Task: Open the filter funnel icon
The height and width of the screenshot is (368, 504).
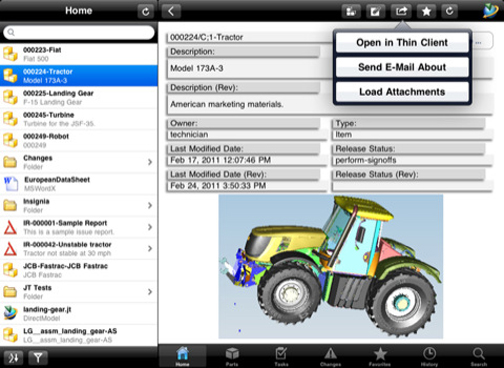Action: (x=38, y=358)
